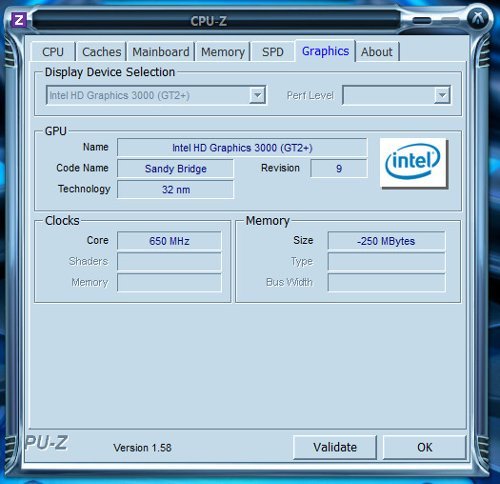Click the Memory Size -250 MBytes field

(x=386, y=241)
